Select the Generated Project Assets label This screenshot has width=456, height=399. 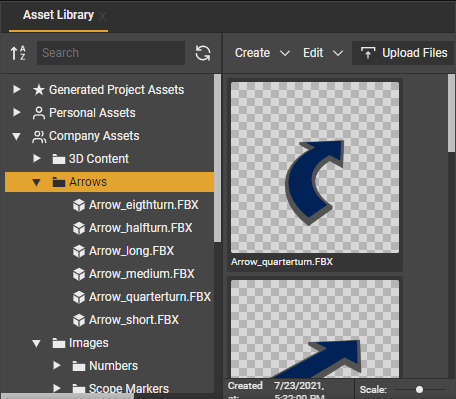[x=116, y=90]
